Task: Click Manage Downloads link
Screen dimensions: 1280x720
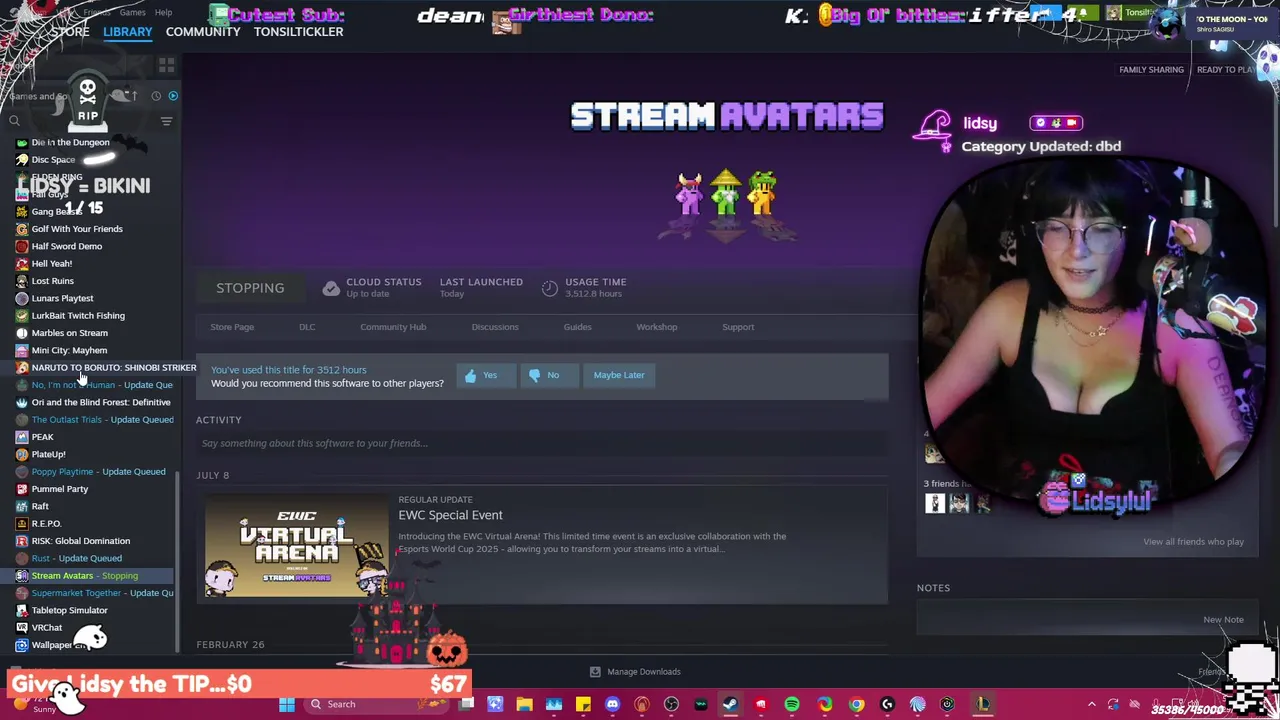Action: pos(643,672)
